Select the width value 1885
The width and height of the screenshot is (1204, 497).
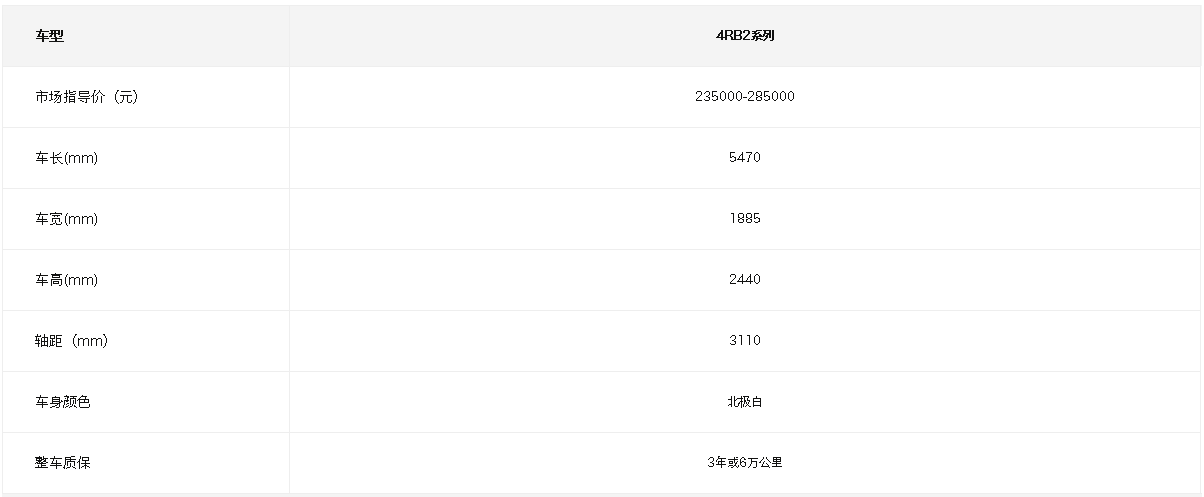tap(745, 219)
